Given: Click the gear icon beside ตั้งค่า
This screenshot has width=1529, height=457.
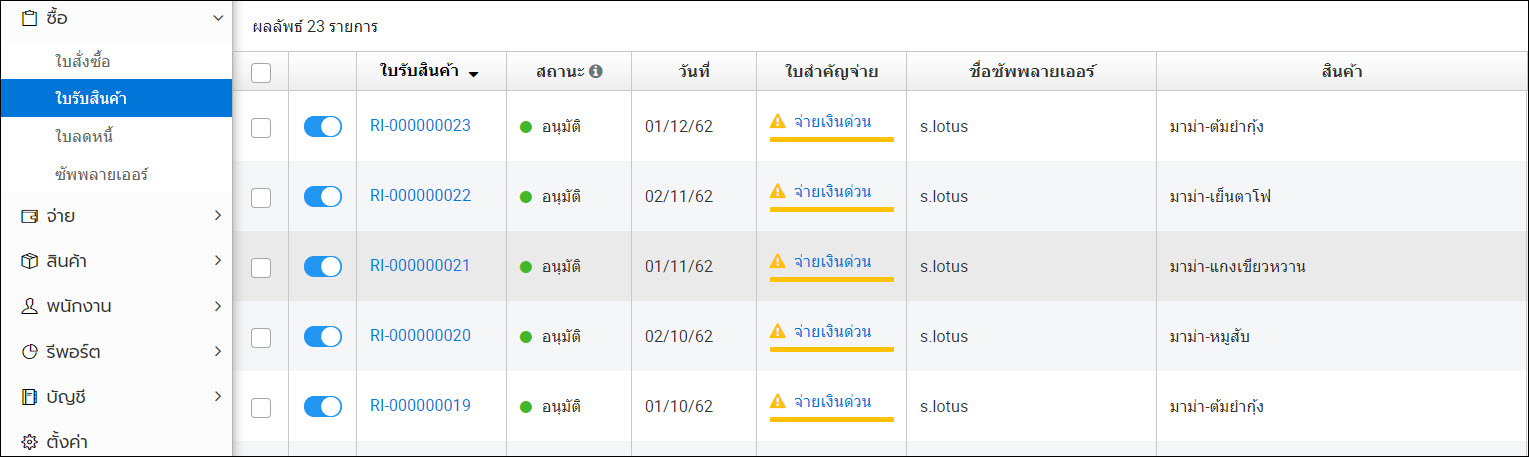Looking at the screenshot, I should (x=29, y=442).
